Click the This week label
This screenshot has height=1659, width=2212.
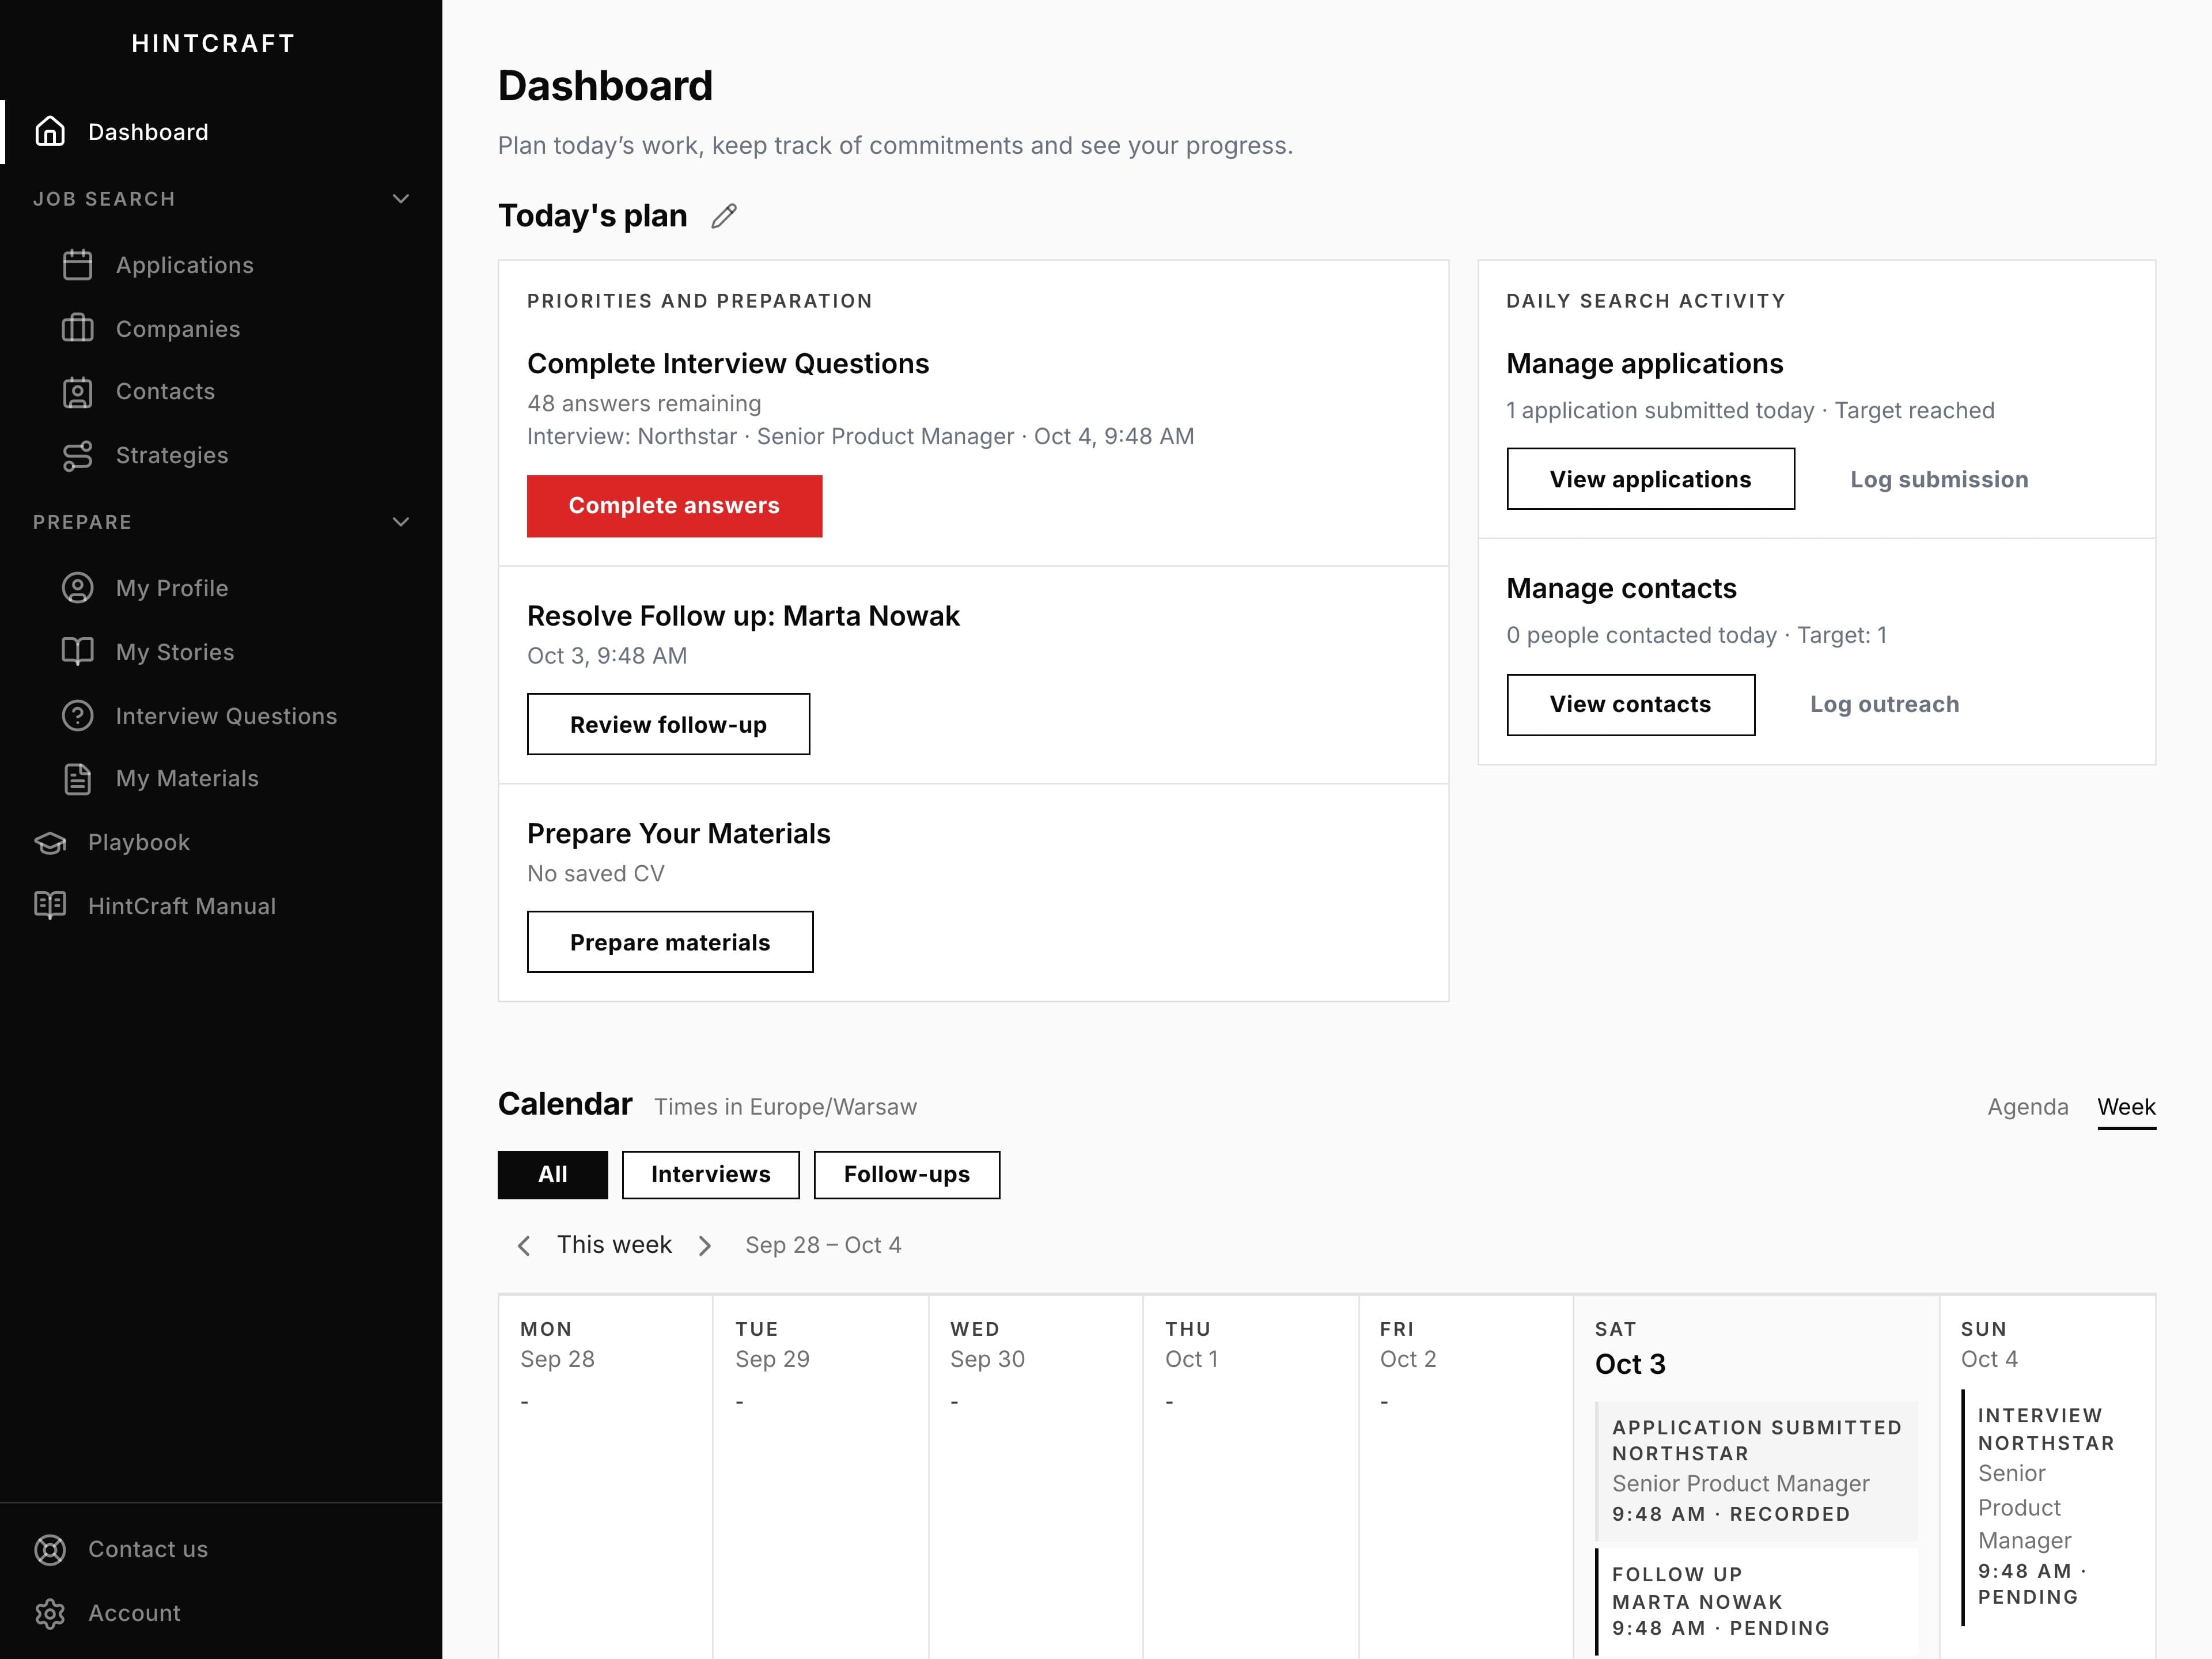[x=614, y=1245]
